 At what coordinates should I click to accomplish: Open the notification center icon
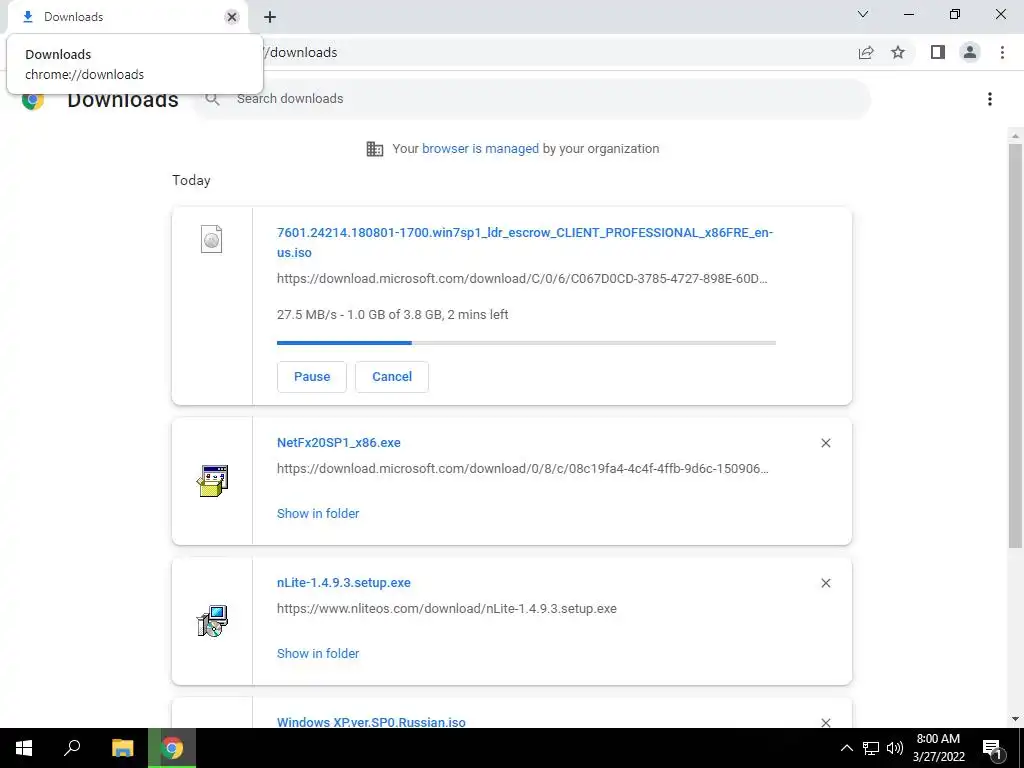(992, 748)
